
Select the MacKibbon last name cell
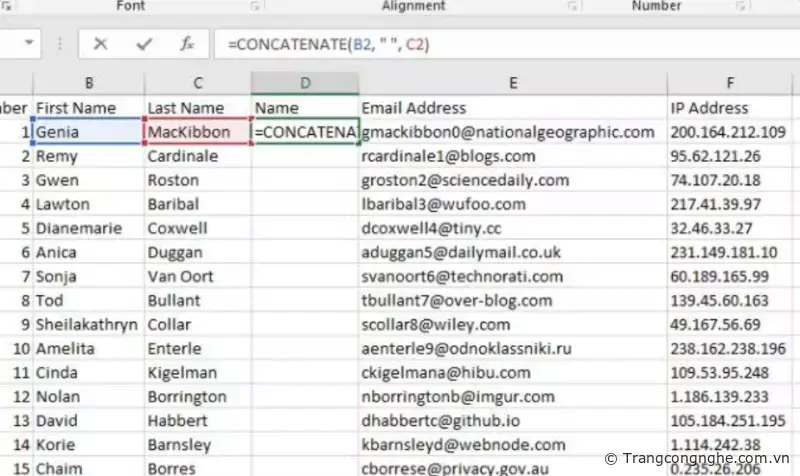pyautogui.click(x=197, y=132)
